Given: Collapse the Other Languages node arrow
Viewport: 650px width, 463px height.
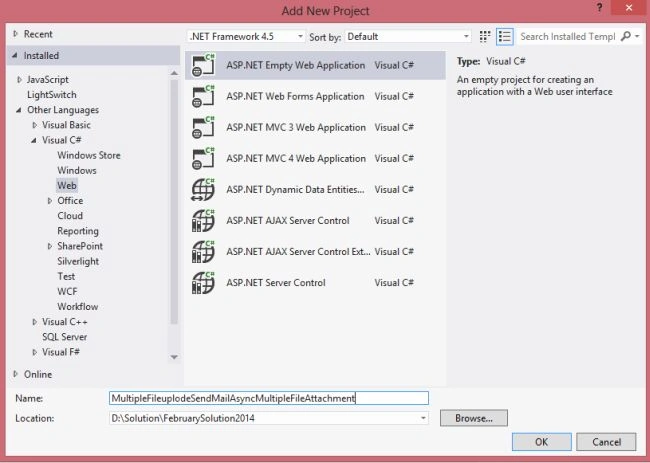Looking at the screenshot, I should (x=19, y=110).
